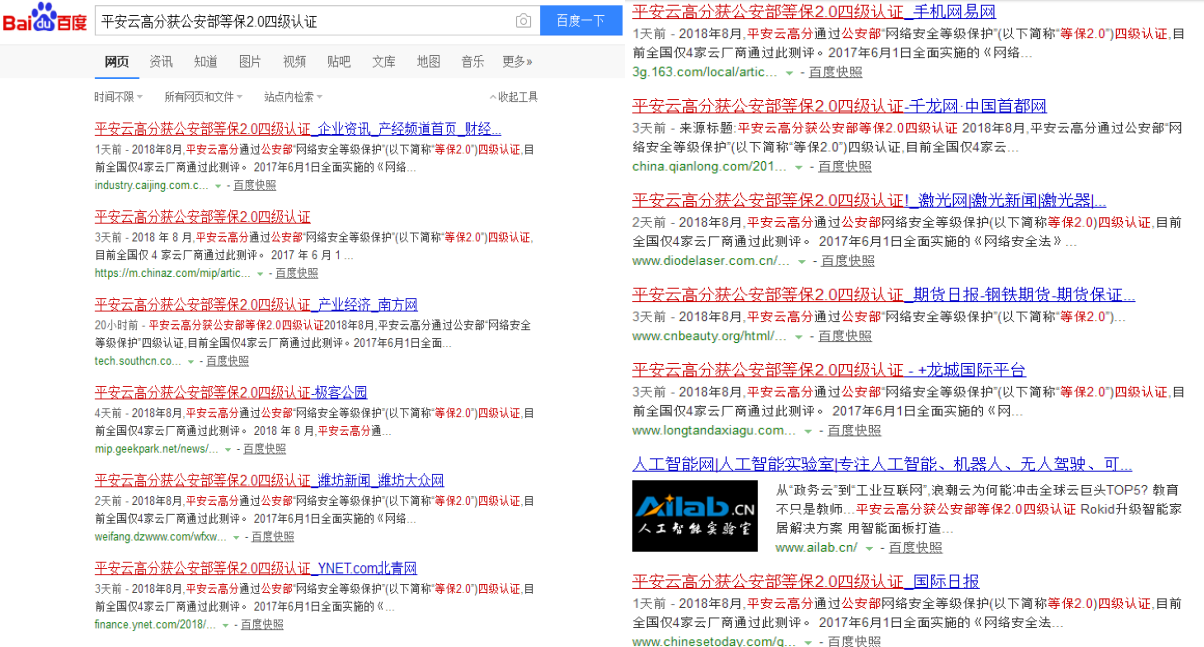Switch to the 图片 tab
The image size is (1204, 647).
[250, 62]
